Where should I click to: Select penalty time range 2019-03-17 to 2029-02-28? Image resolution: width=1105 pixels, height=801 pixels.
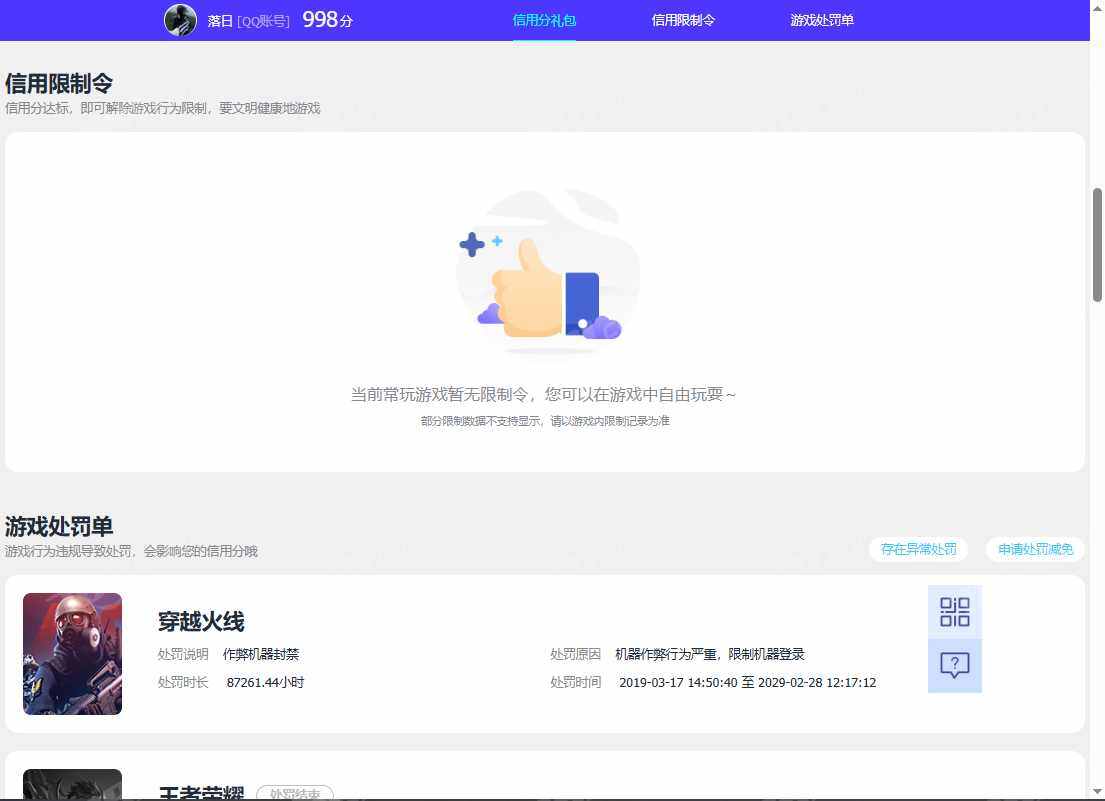coord(748,682)
